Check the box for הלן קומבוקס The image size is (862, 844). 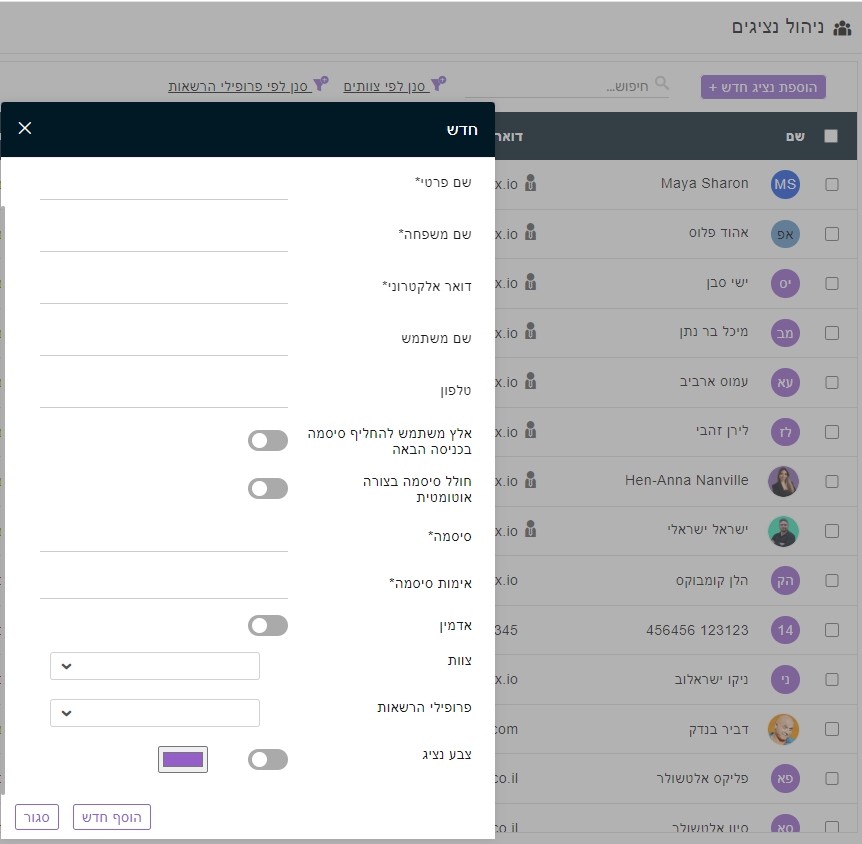click(x=832, y=581)
